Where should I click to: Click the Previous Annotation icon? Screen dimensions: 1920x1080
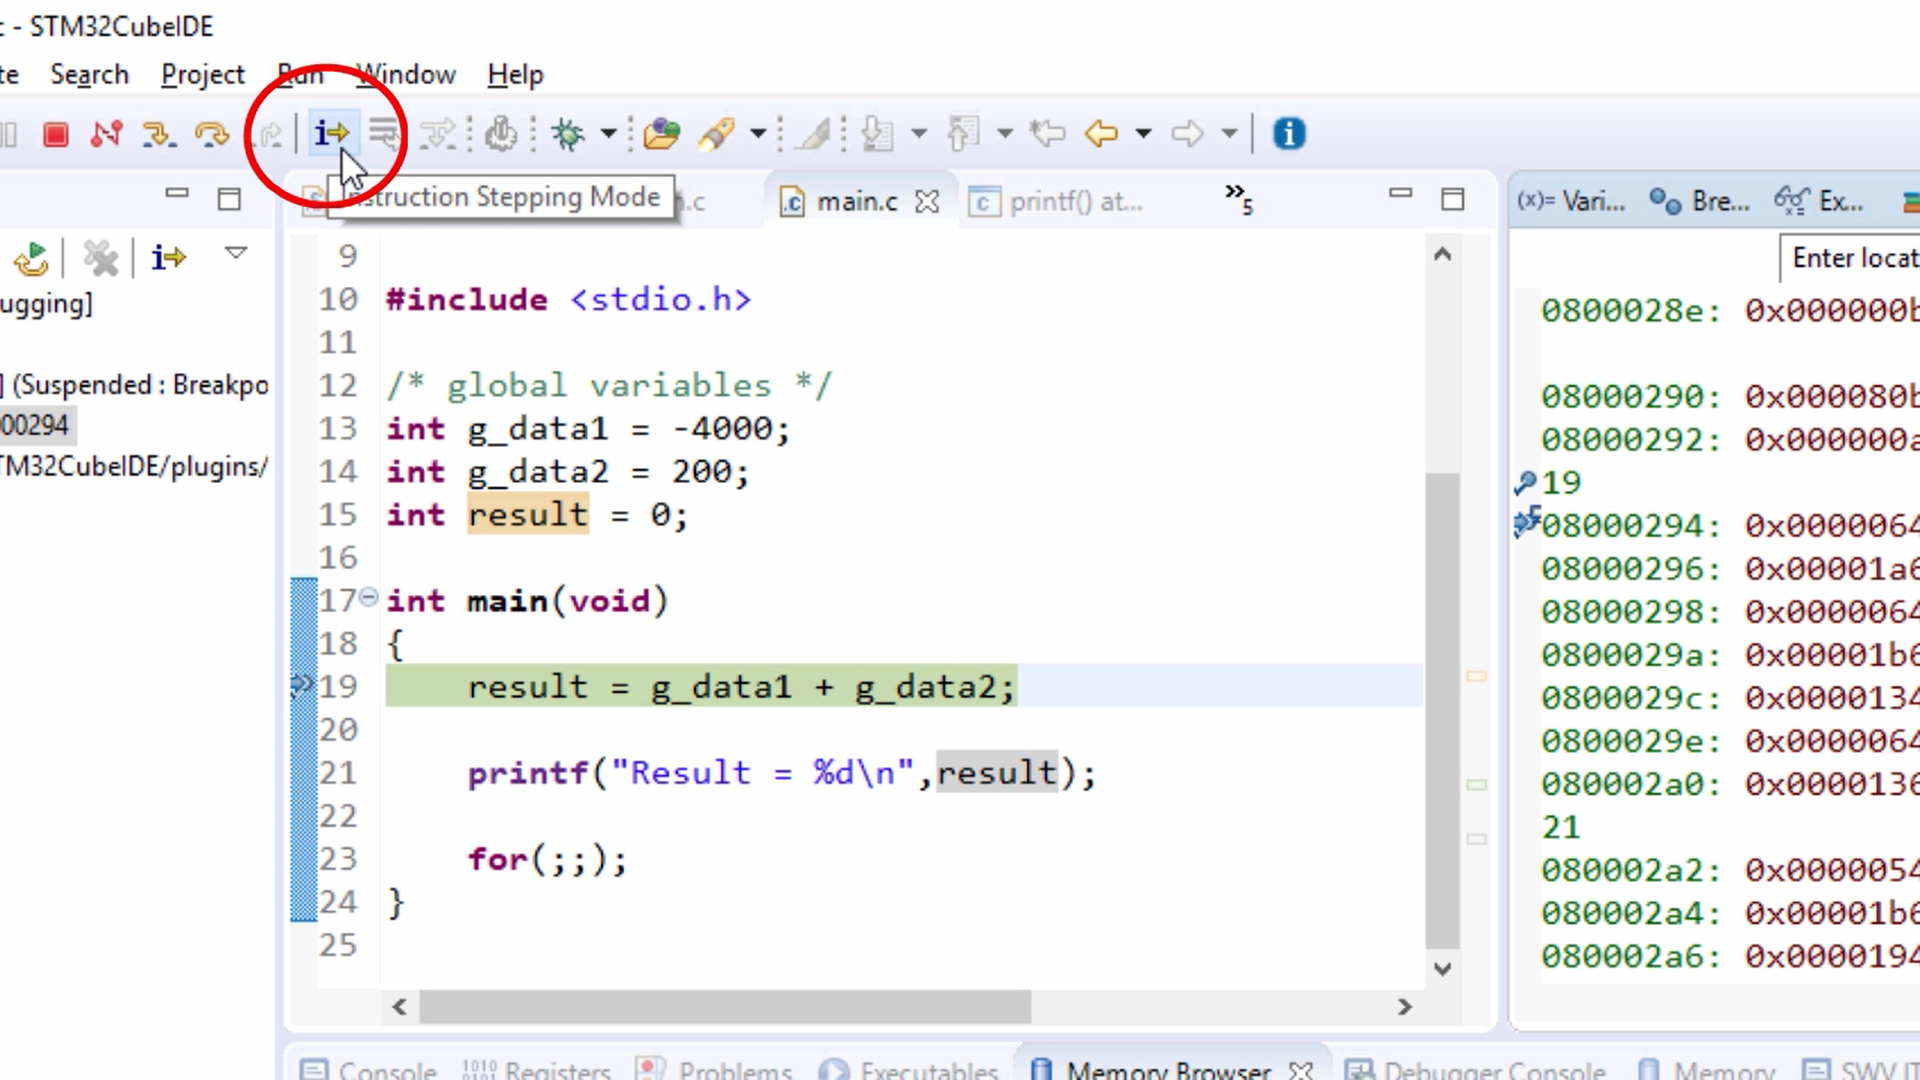[x=964, y=134]
